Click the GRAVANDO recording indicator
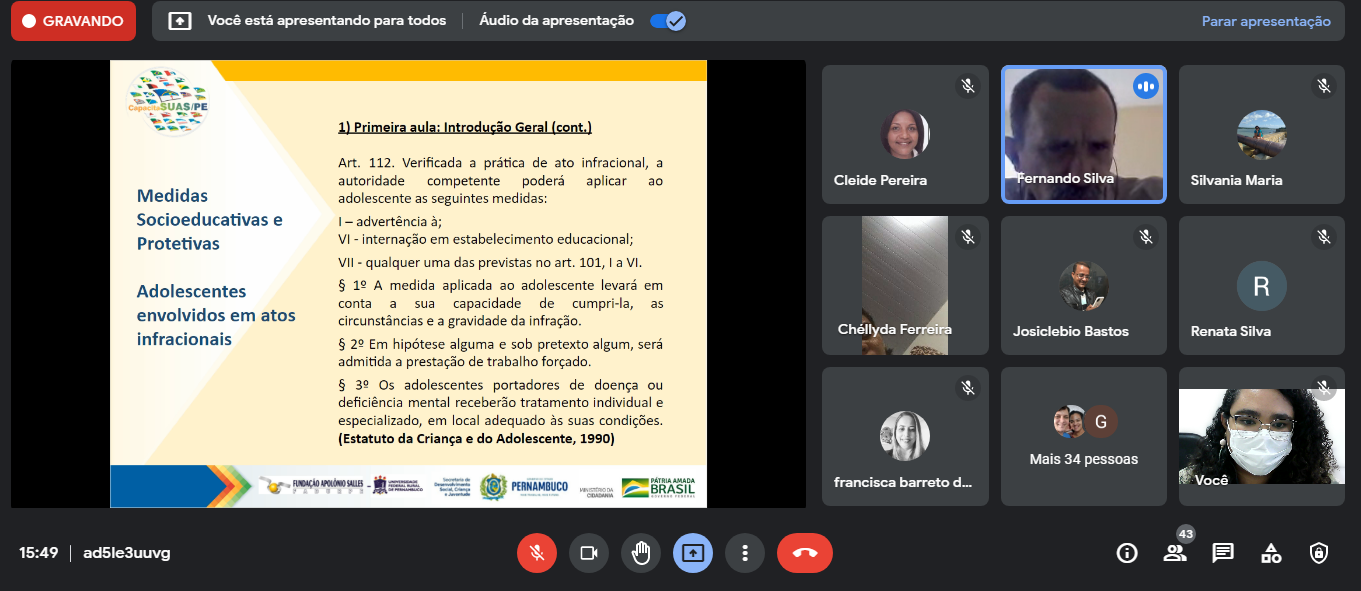 pyautogui.click(x=73, y=21)
